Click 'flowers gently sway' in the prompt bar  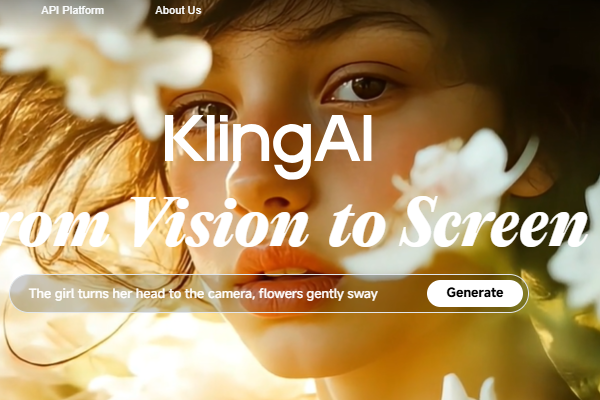coord(318,294)
